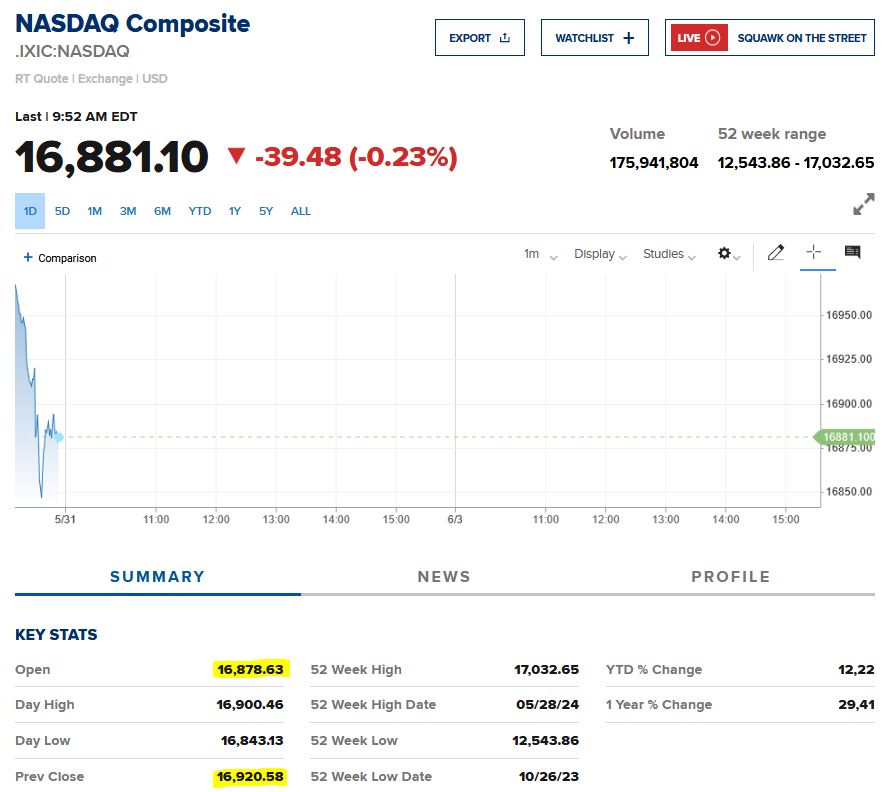
Task: Click the 6/3 date marker on chart axis
Action: tap(455, 519)
